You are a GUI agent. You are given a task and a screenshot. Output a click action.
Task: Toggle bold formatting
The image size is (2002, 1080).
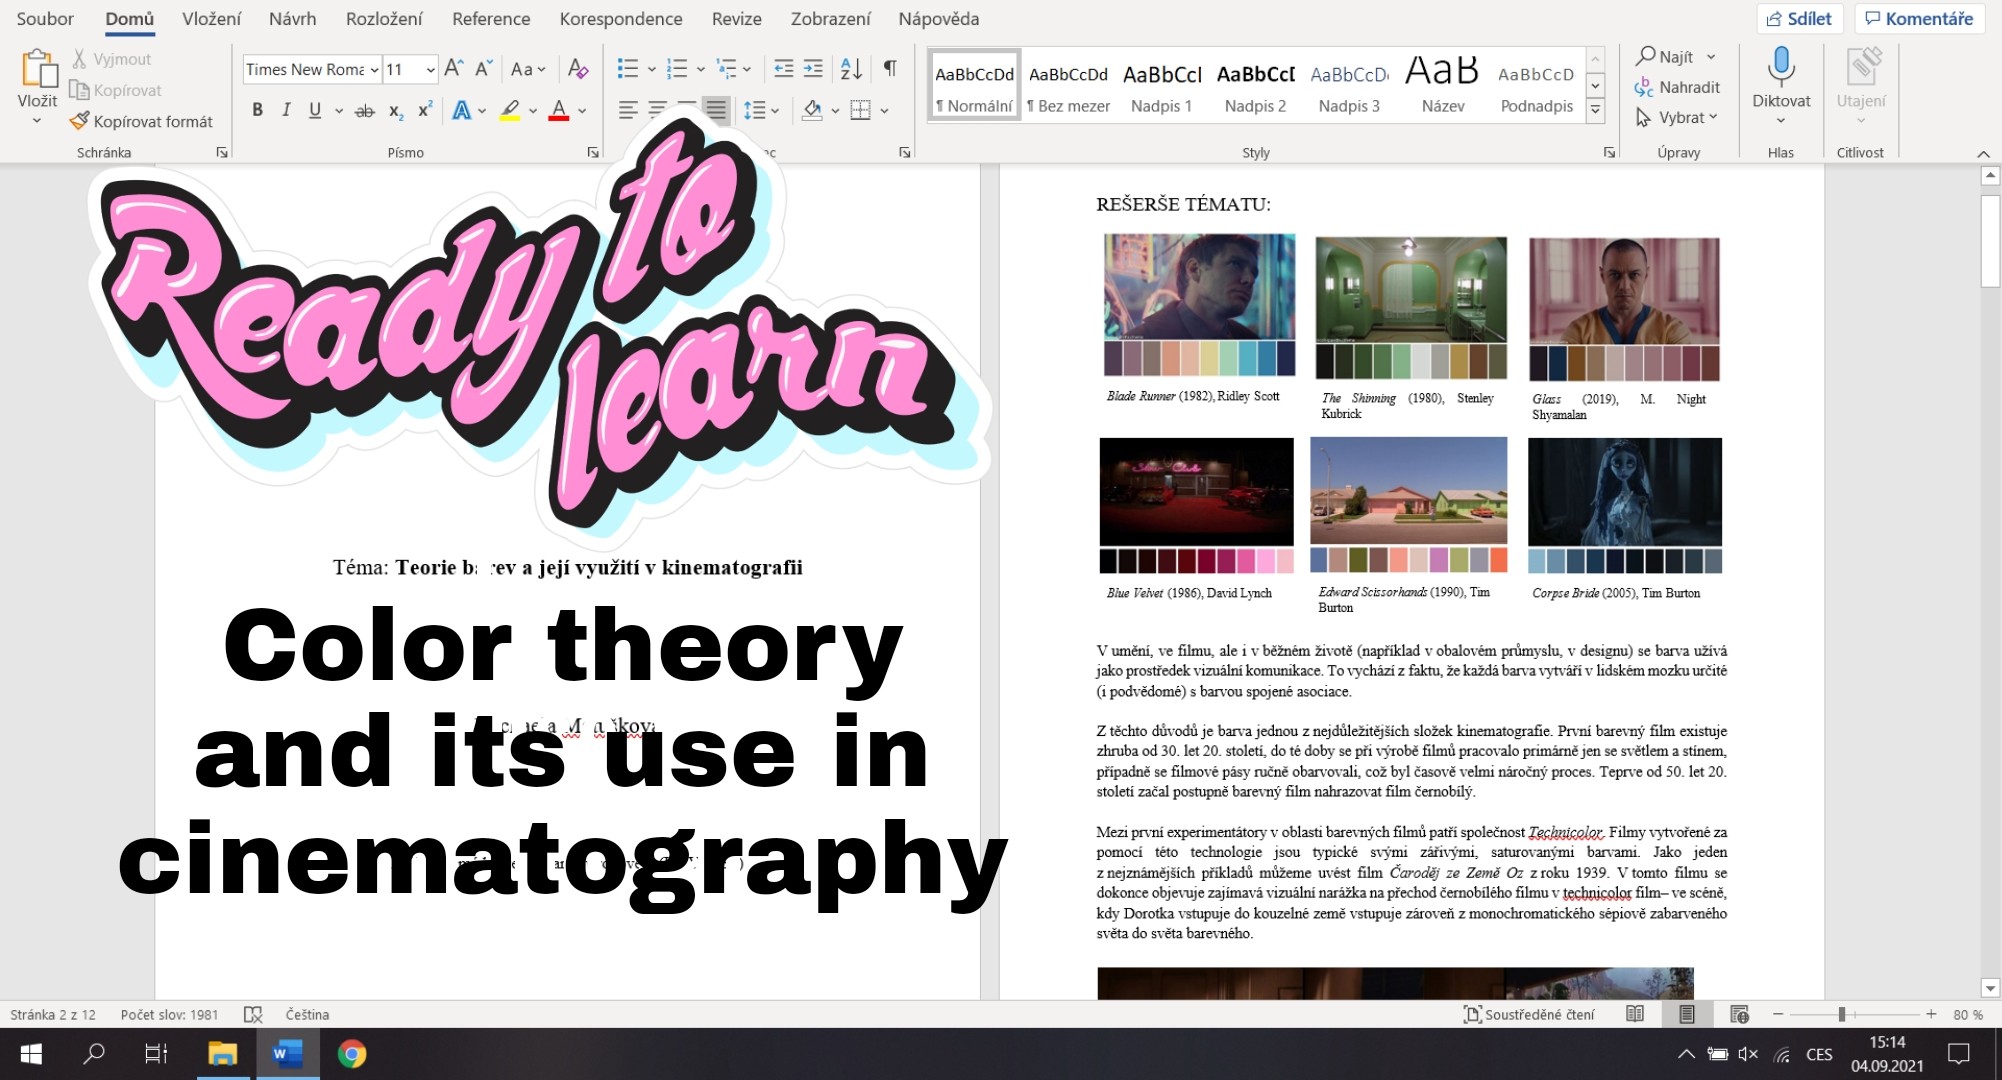click(x=257, y=110)
